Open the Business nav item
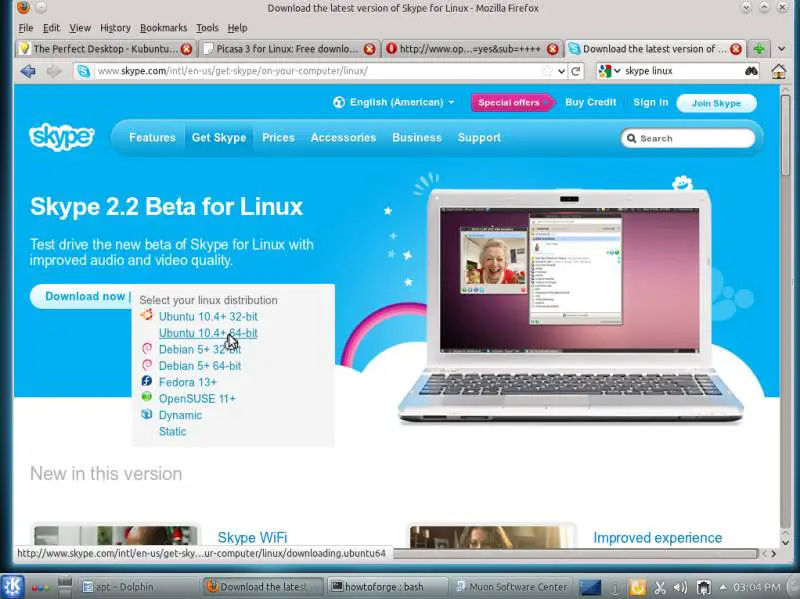Image resolution: width=800 pixels, height=599 pixels. pos(417,138)
